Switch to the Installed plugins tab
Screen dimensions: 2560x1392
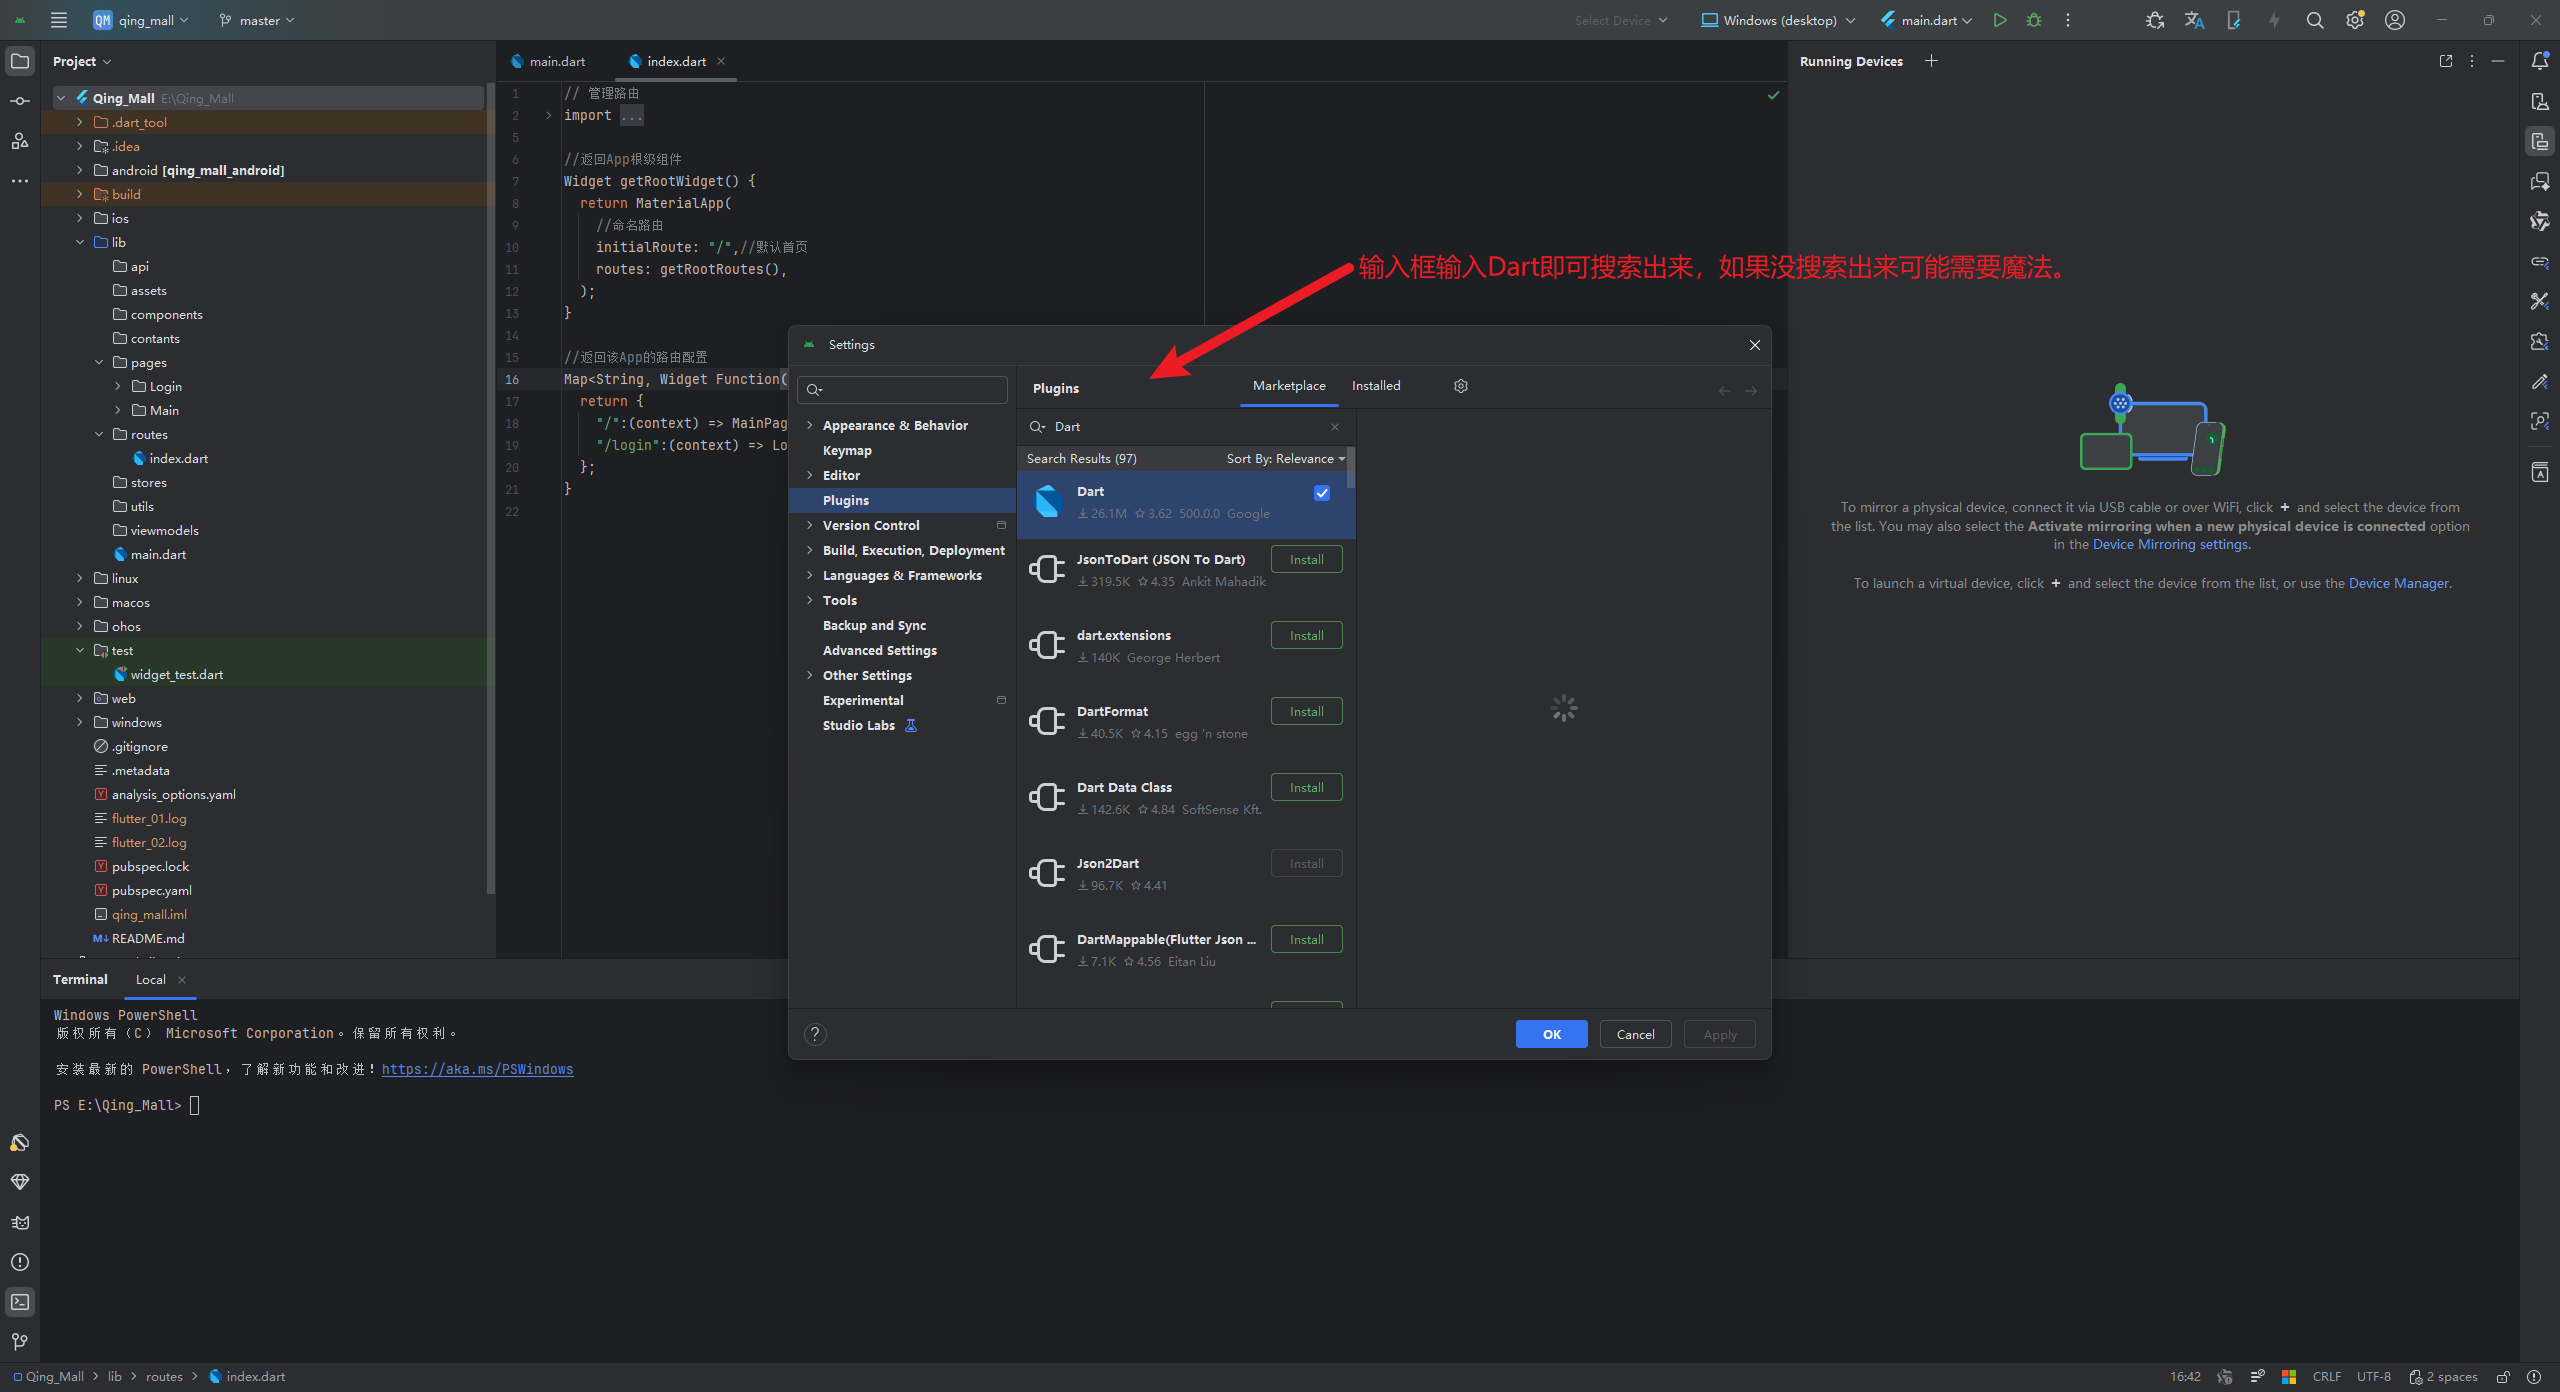tap(1376, 386)
